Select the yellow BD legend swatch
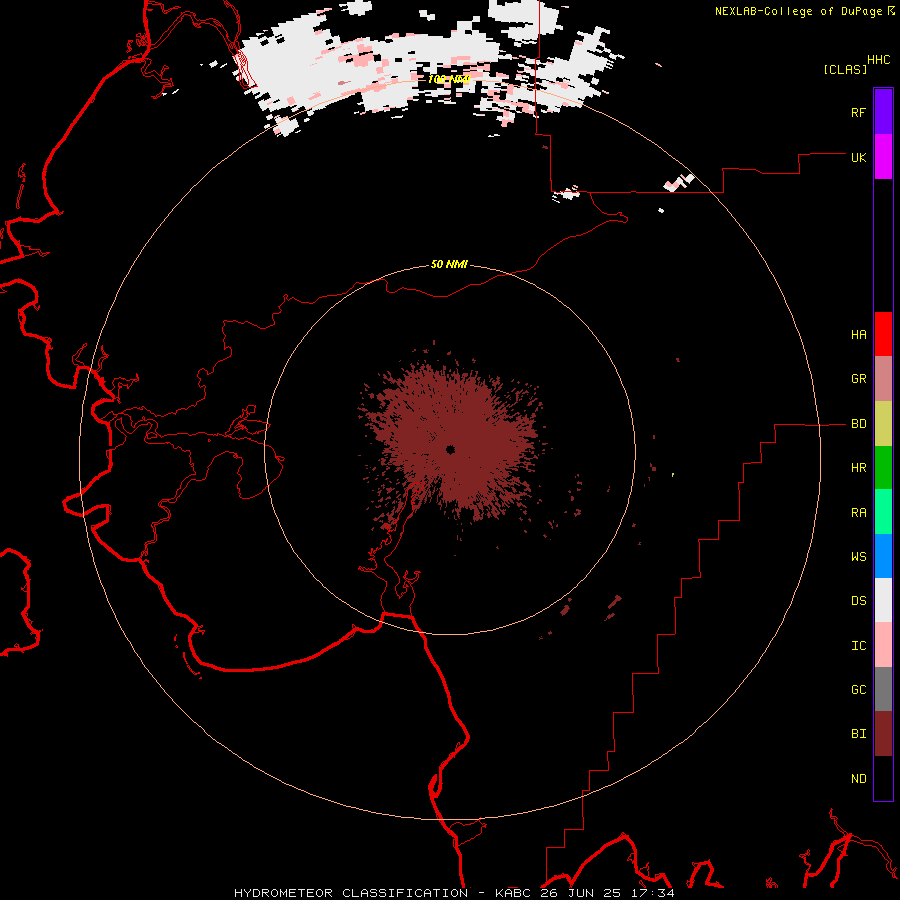Image resolution: width=900 pixels, height=900 pixels. click(883, 424)
